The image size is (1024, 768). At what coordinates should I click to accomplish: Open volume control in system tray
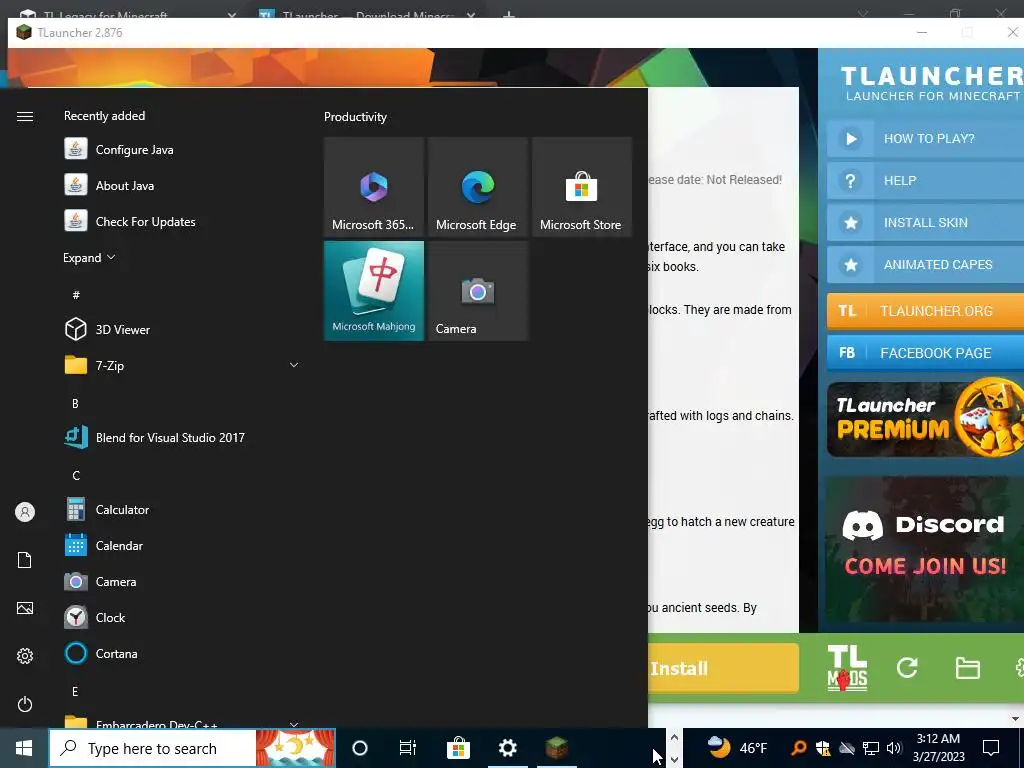894,748
